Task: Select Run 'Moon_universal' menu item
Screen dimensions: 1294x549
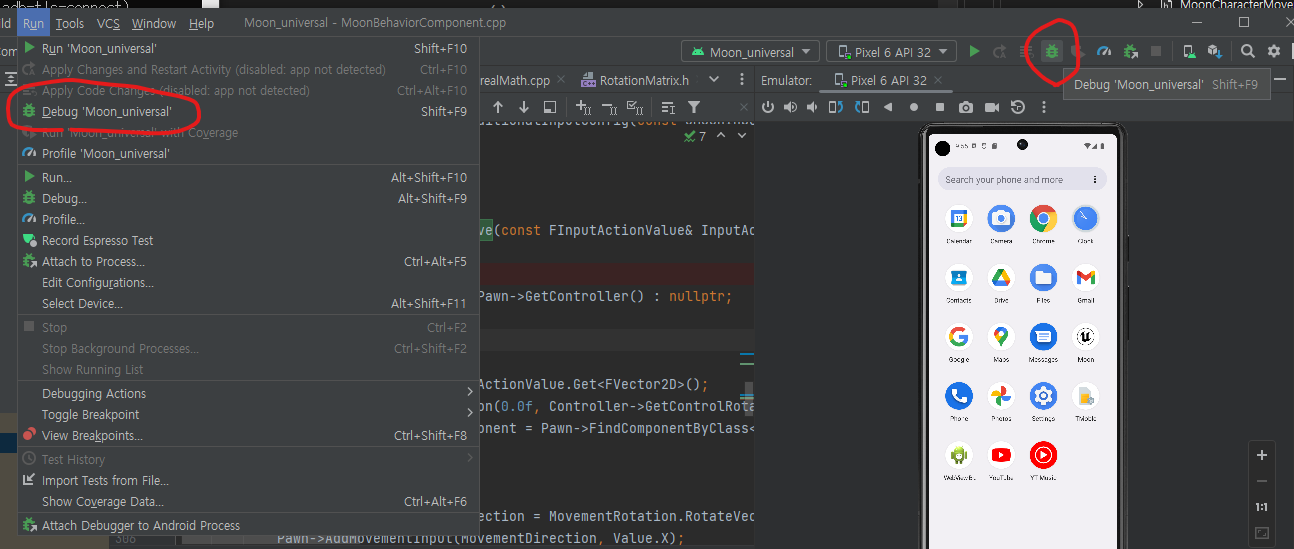Action: pyautogui.click(x=248, y=48)
